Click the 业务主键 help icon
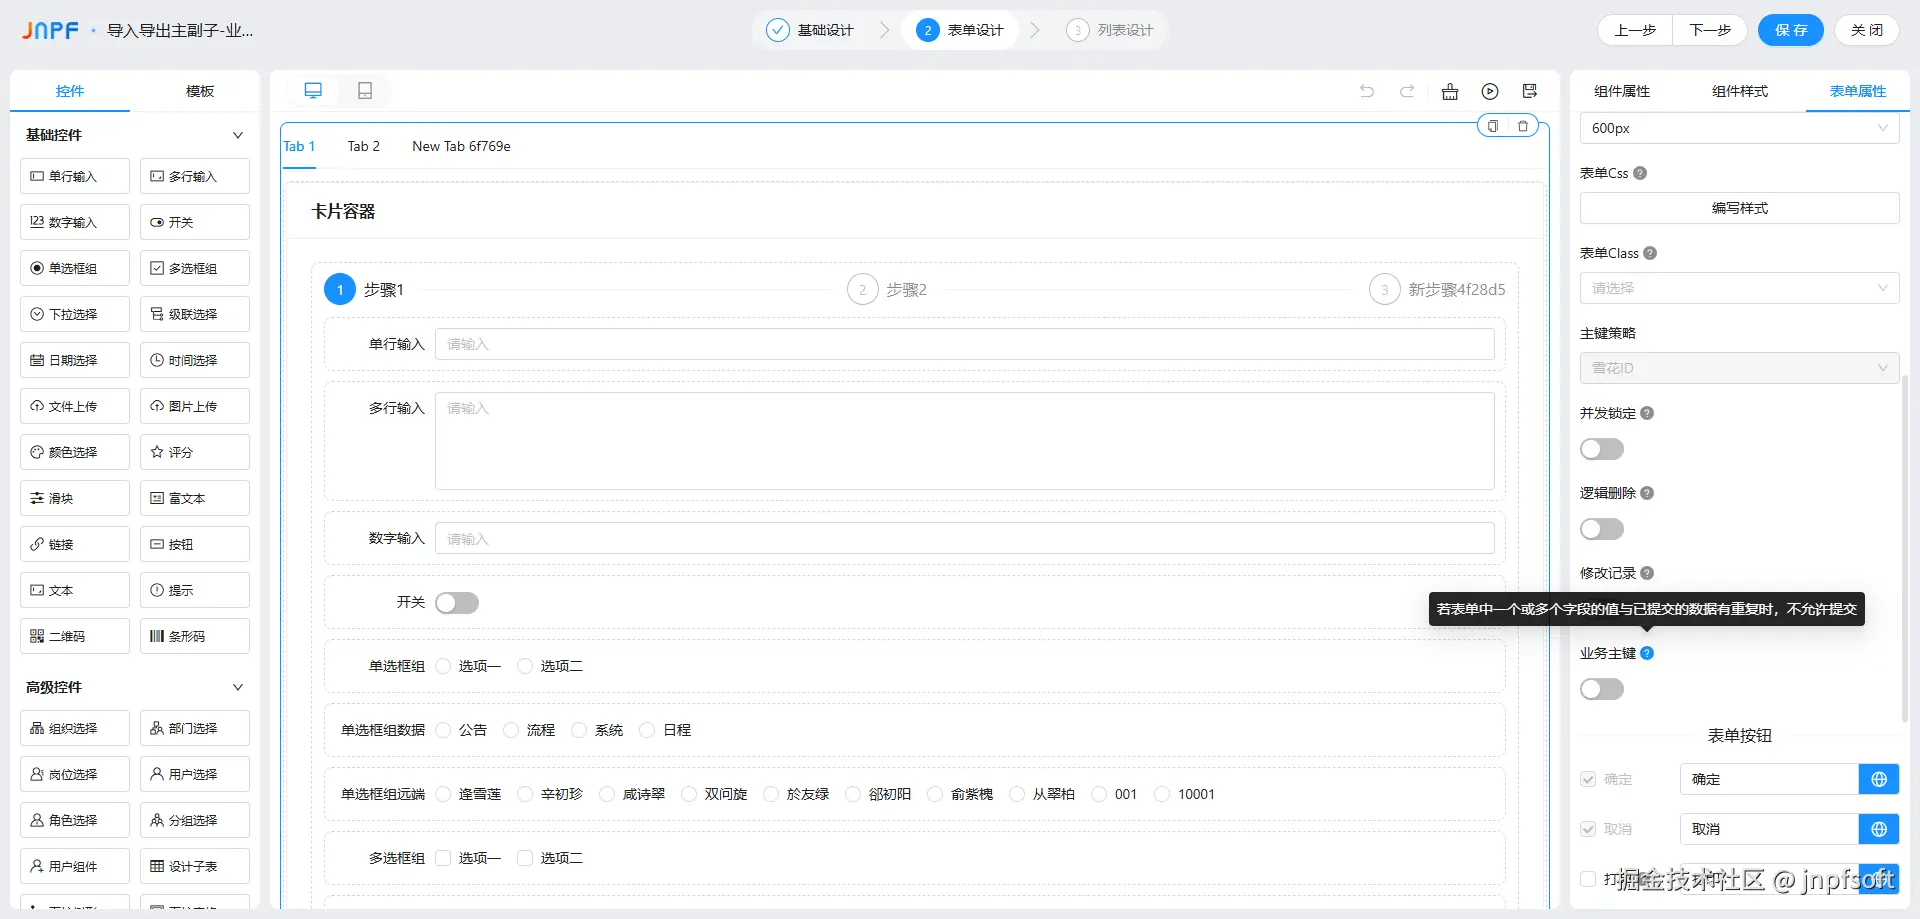This screenshot has width=1920, height=919. point(1647,653)
